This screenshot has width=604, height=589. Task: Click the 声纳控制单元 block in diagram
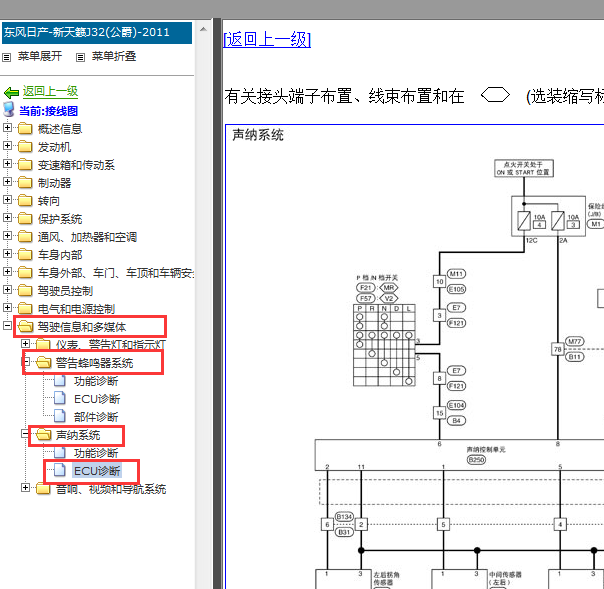coord(460,455)
